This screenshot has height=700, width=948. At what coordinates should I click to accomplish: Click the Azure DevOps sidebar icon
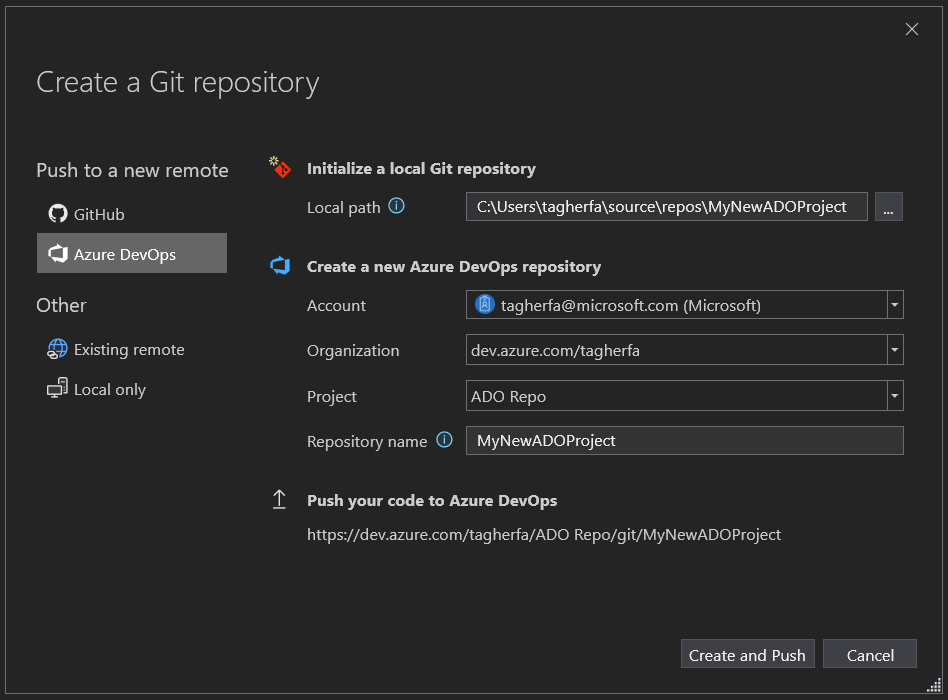coord(57,254)
